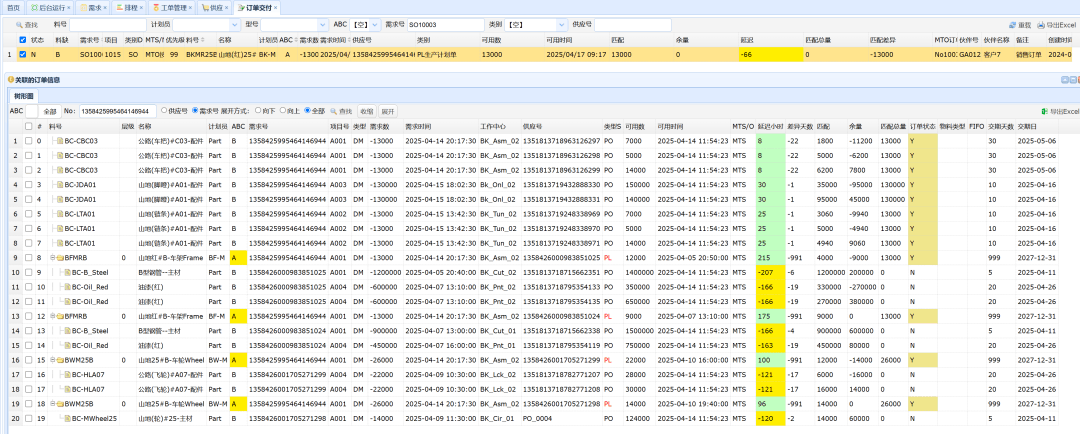Tick the checkbox for row 1 BC-CBC03

[27, 141]
